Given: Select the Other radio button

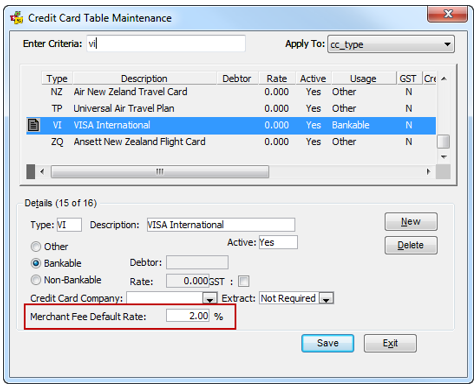Looking at the screenshot, I should pyautogui.click(x=36, y=247).
